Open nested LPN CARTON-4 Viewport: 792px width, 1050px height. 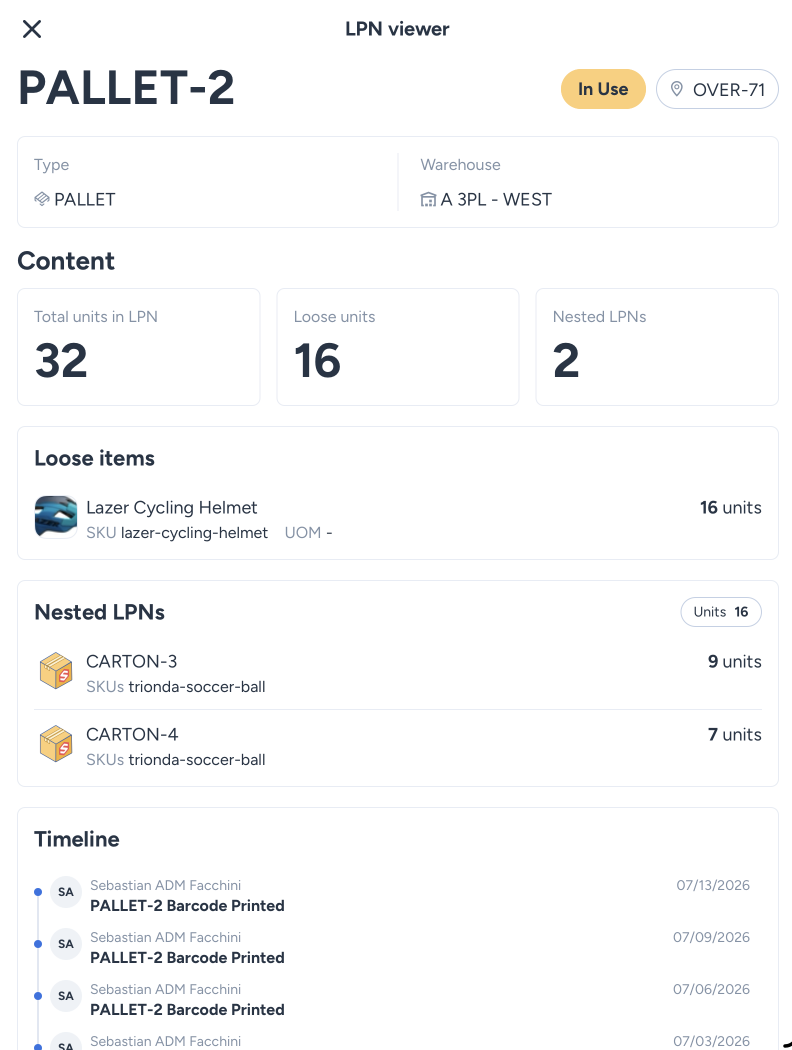tap(398, 746)
